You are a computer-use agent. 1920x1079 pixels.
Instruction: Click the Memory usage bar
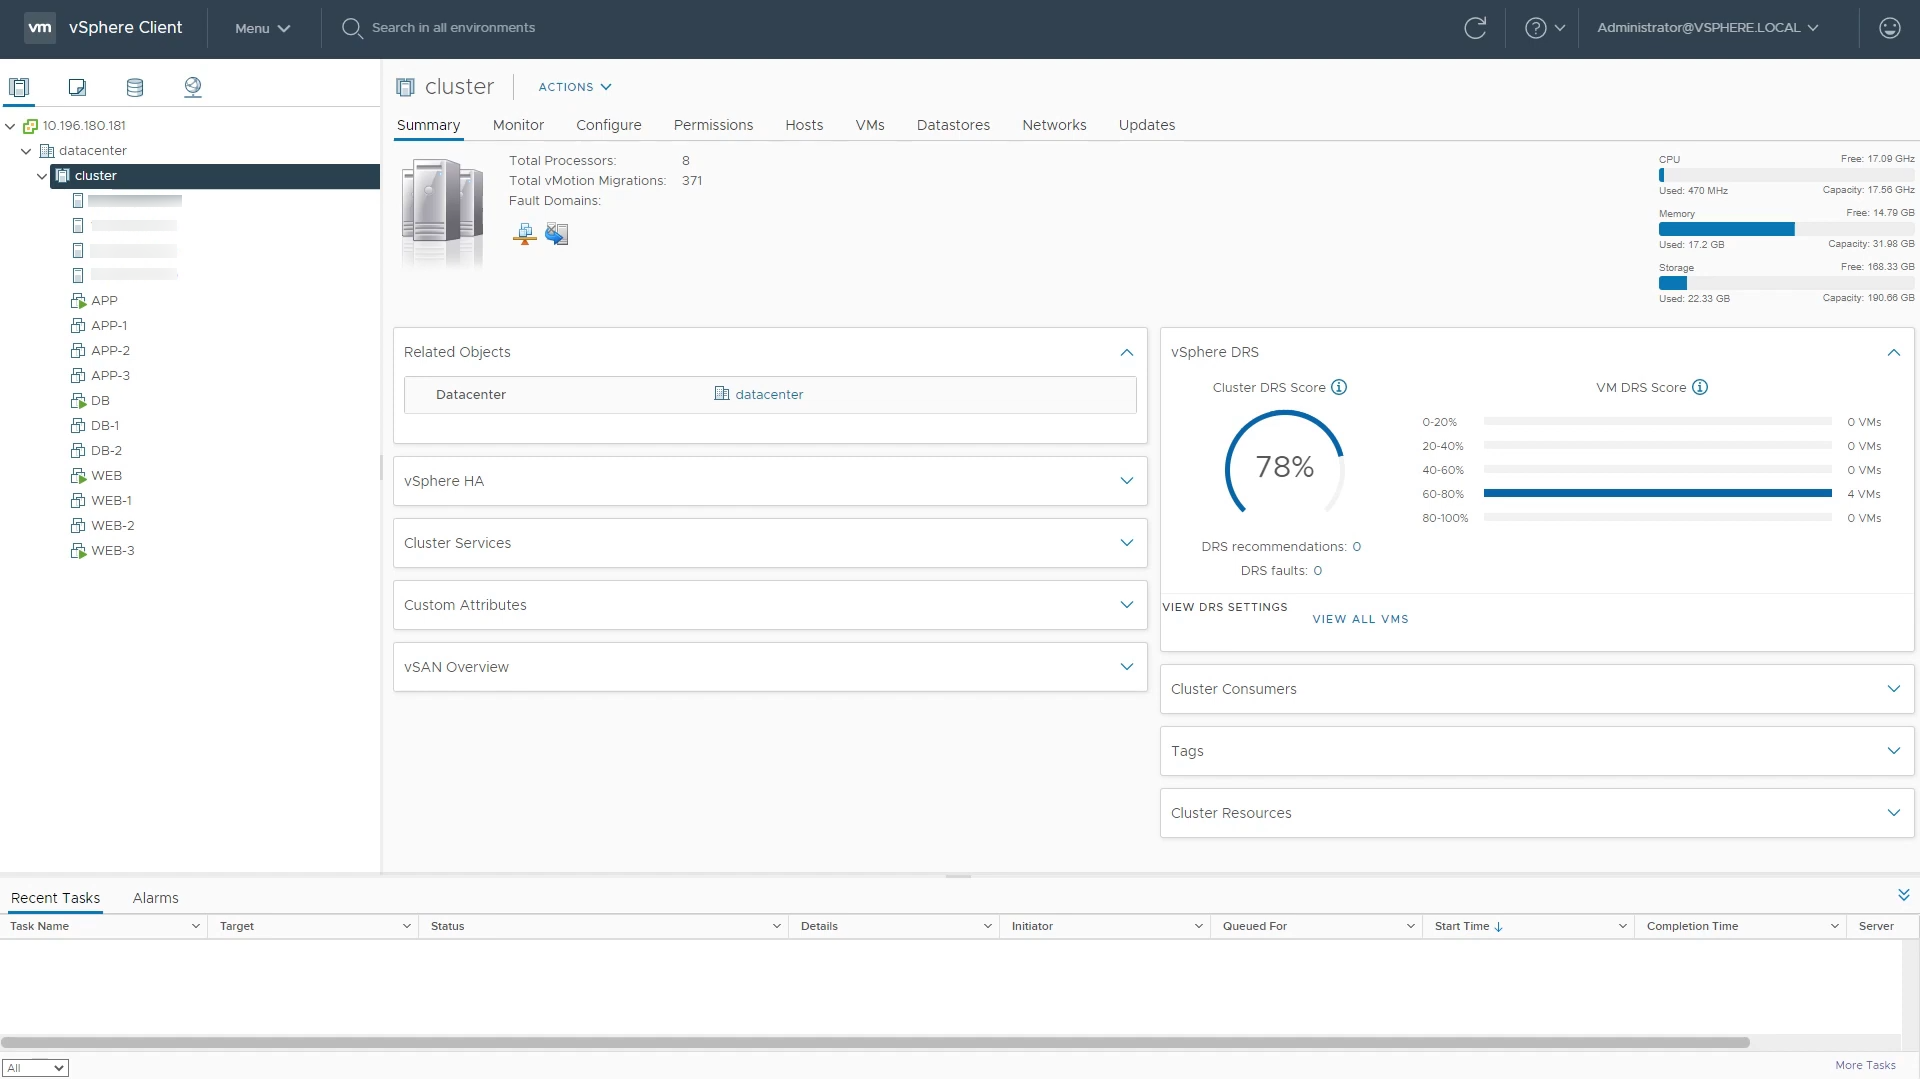[x=1787, y=229]
